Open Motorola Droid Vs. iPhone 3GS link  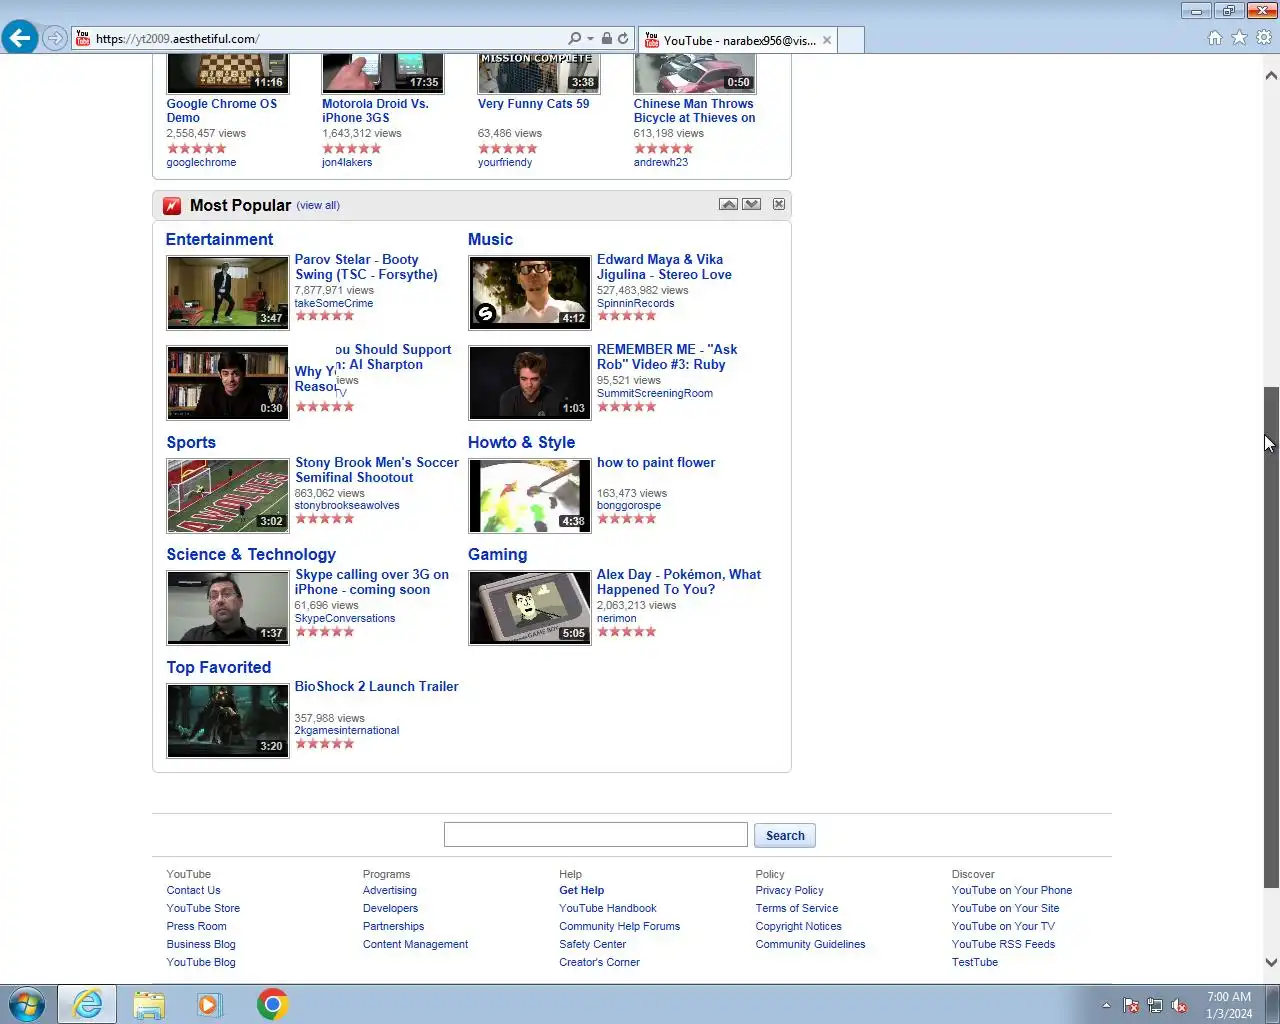point(375,110)
